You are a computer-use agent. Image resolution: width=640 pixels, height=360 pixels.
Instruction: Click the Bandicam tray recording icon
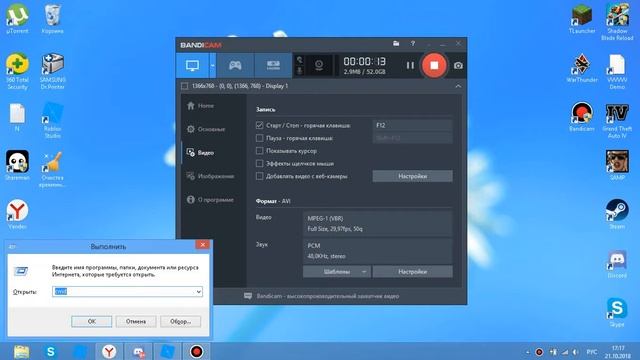point(539,352)
